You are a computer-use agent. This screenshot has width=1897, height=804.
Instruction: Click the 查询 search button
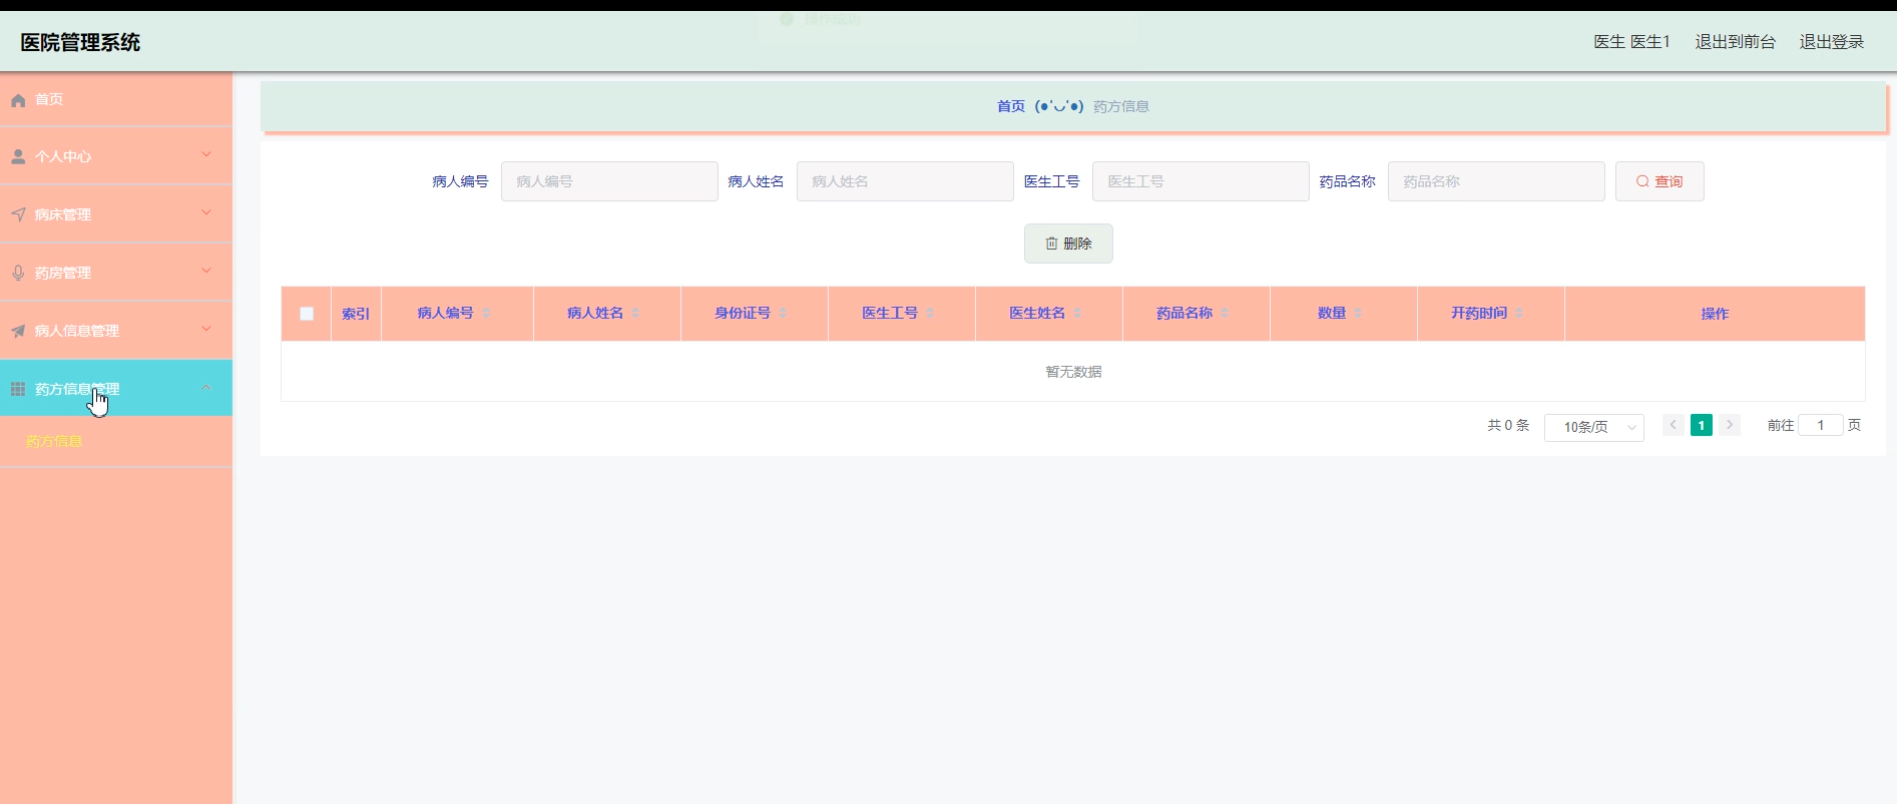tap(1659, 181)
